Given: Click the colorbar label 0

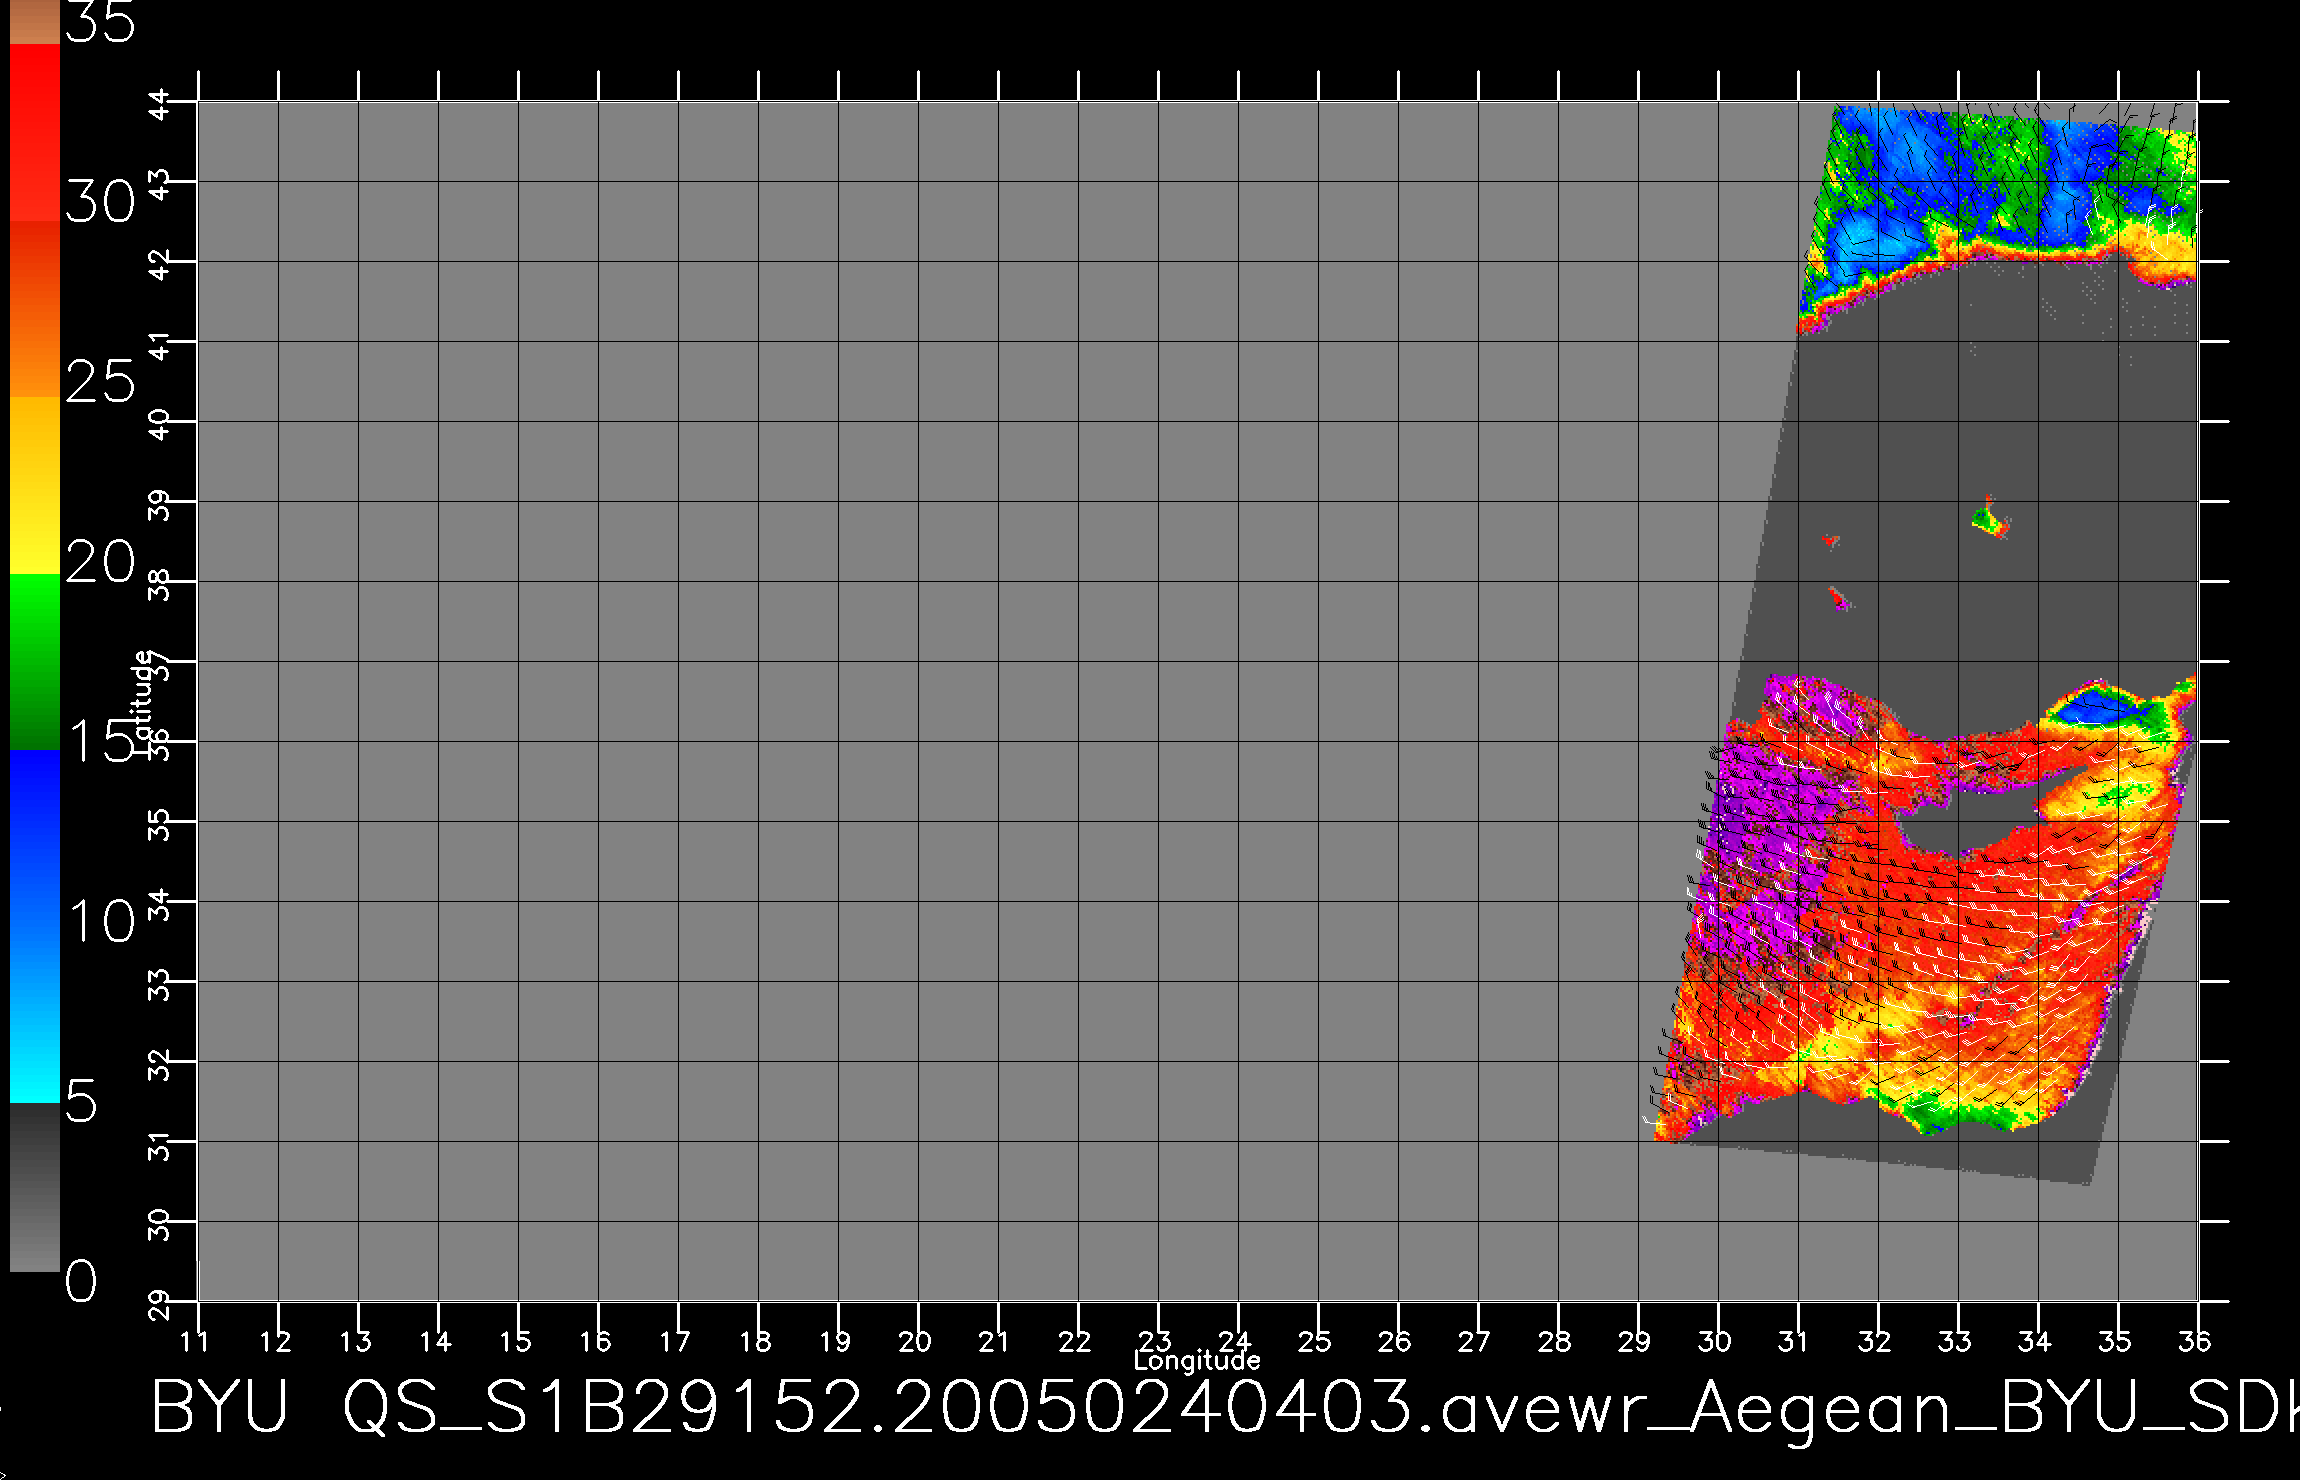Looking at the screenshot, I should (81, 1281).
